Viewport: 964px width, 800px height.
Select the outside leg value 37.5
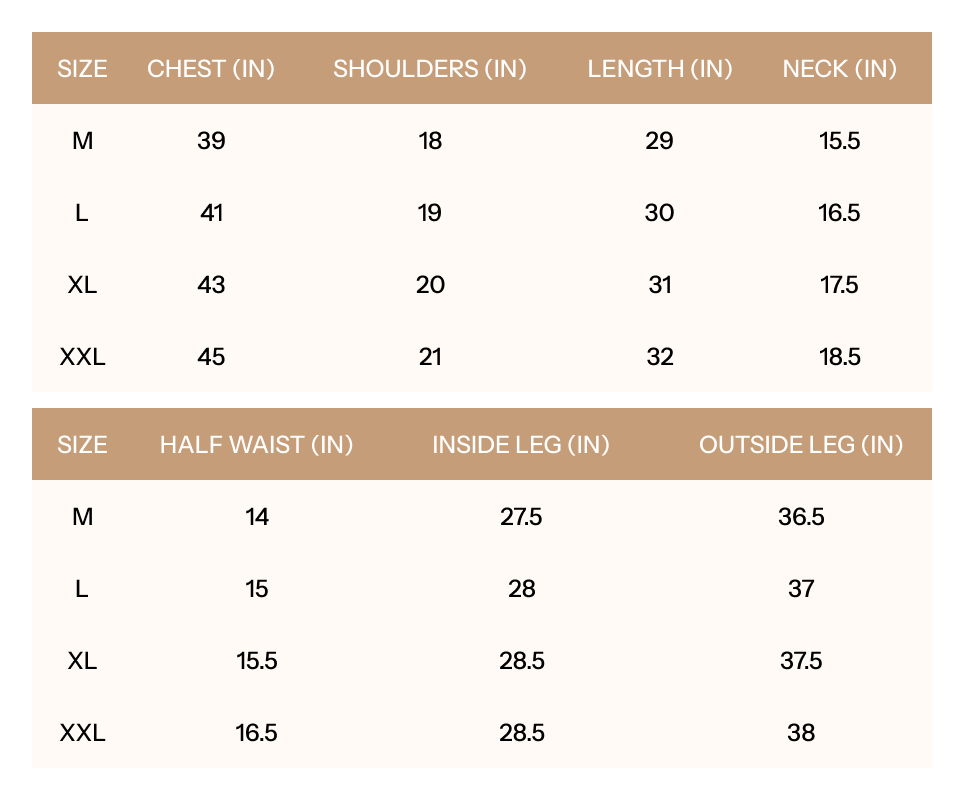(801, 661)
